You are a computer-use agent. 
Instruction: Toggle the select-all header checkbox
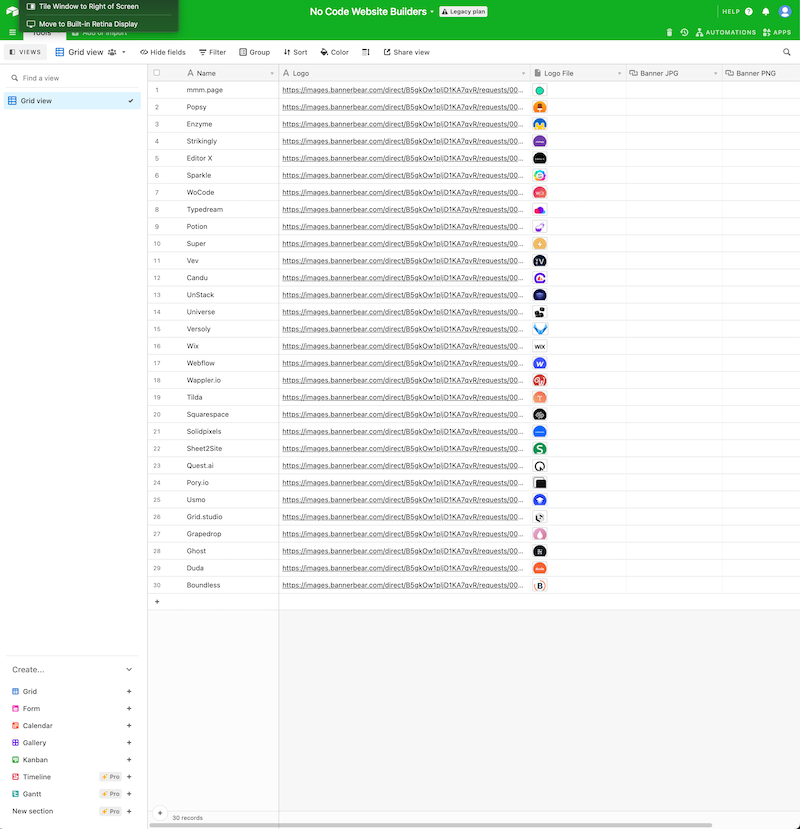point(157,73)
